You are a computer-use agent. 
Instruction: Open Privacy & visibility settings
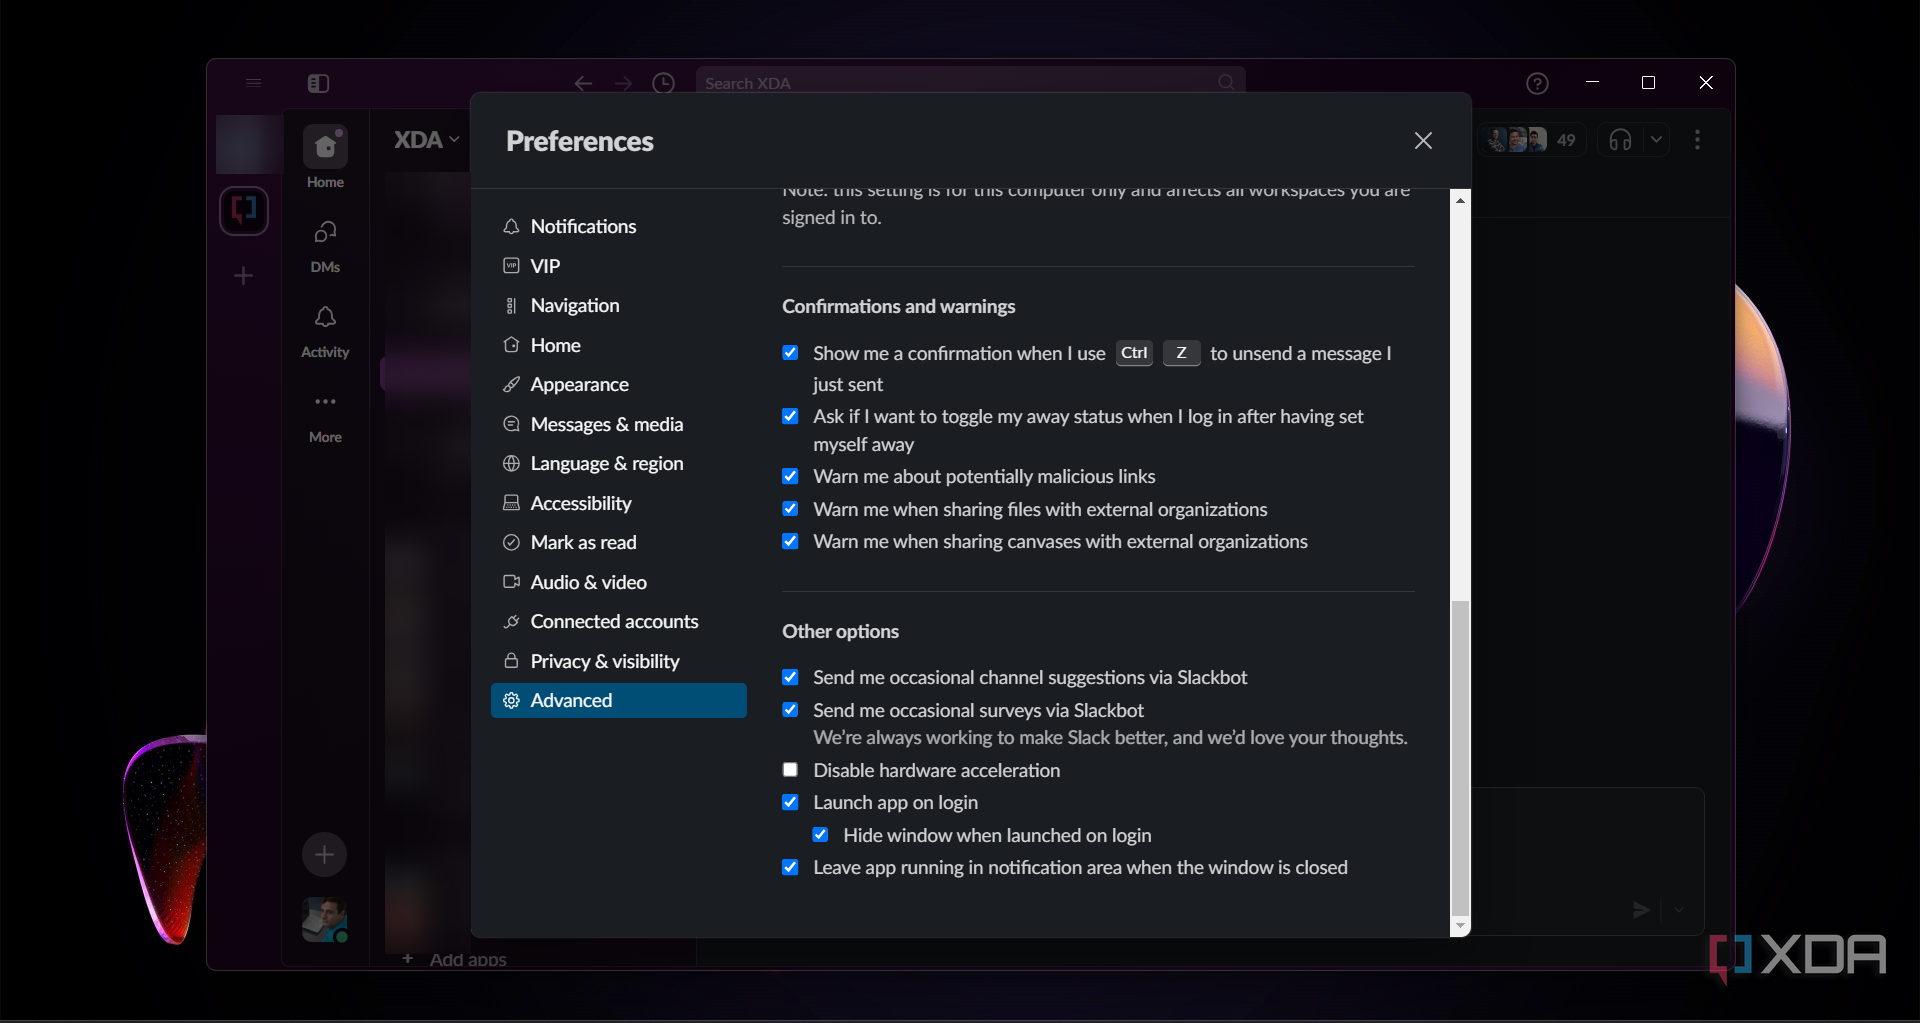[619, 661]
